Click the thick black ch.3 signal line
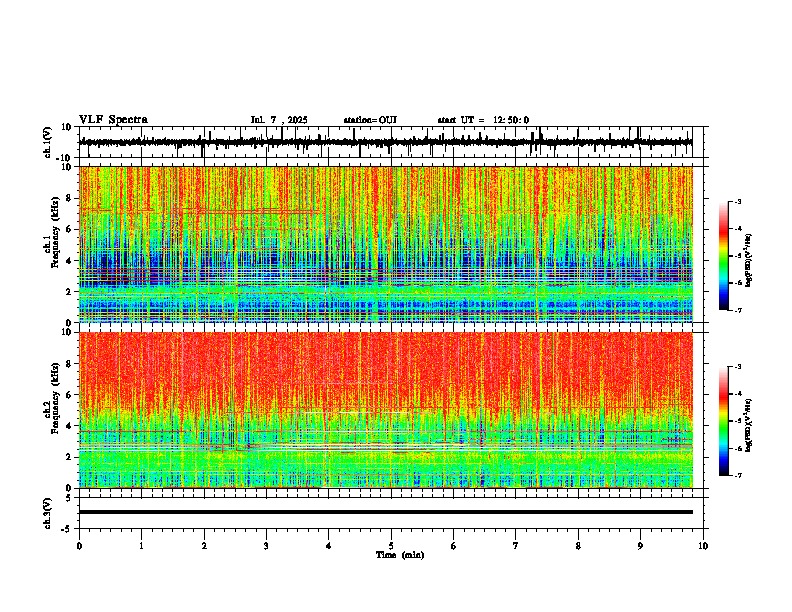Screen dimensions: 792x612 coord(386,512)
